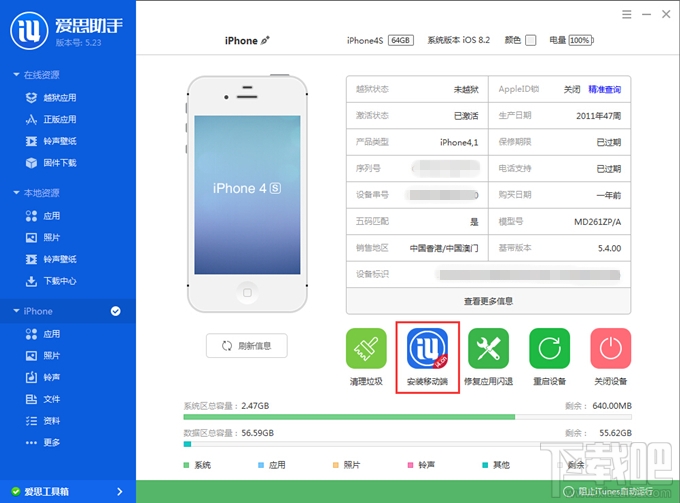Click the 系统 legend entry
Image resolution: width=680 pixels, height=503 pixels.
click(x=197, y=465)
